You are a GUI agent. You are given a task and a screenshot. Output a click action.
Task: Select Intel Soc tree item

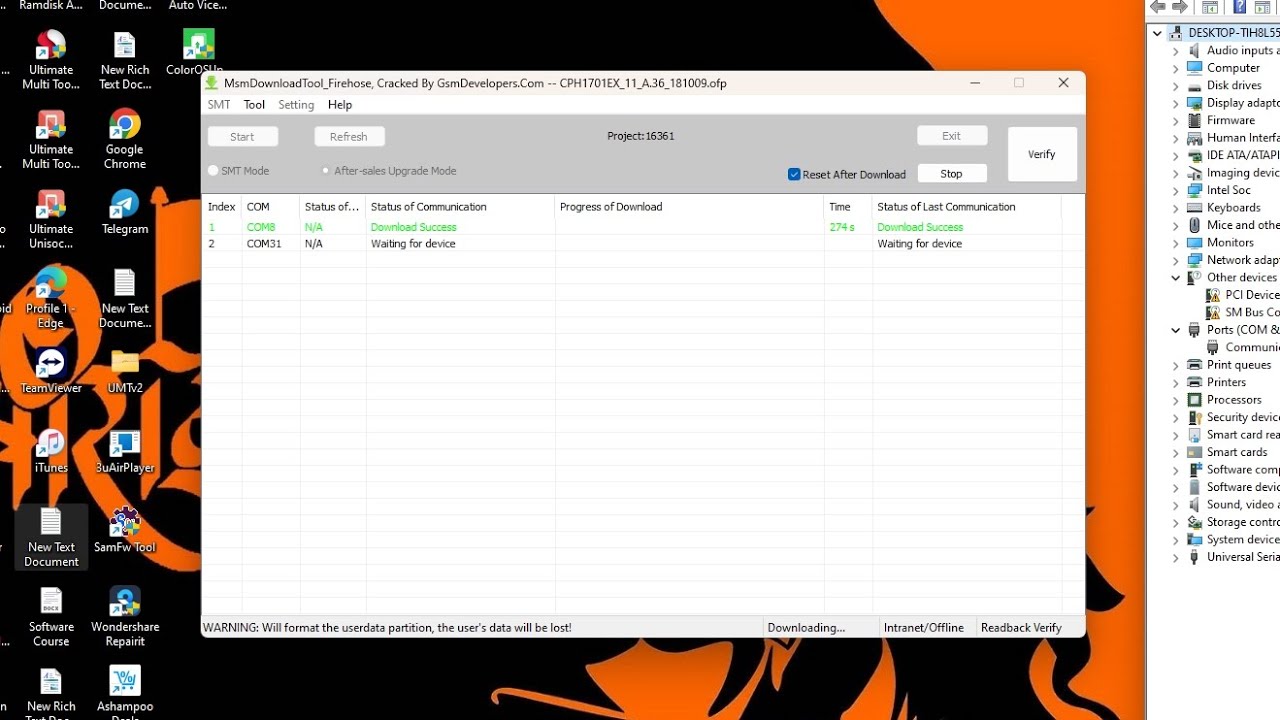click(1229, 191)
